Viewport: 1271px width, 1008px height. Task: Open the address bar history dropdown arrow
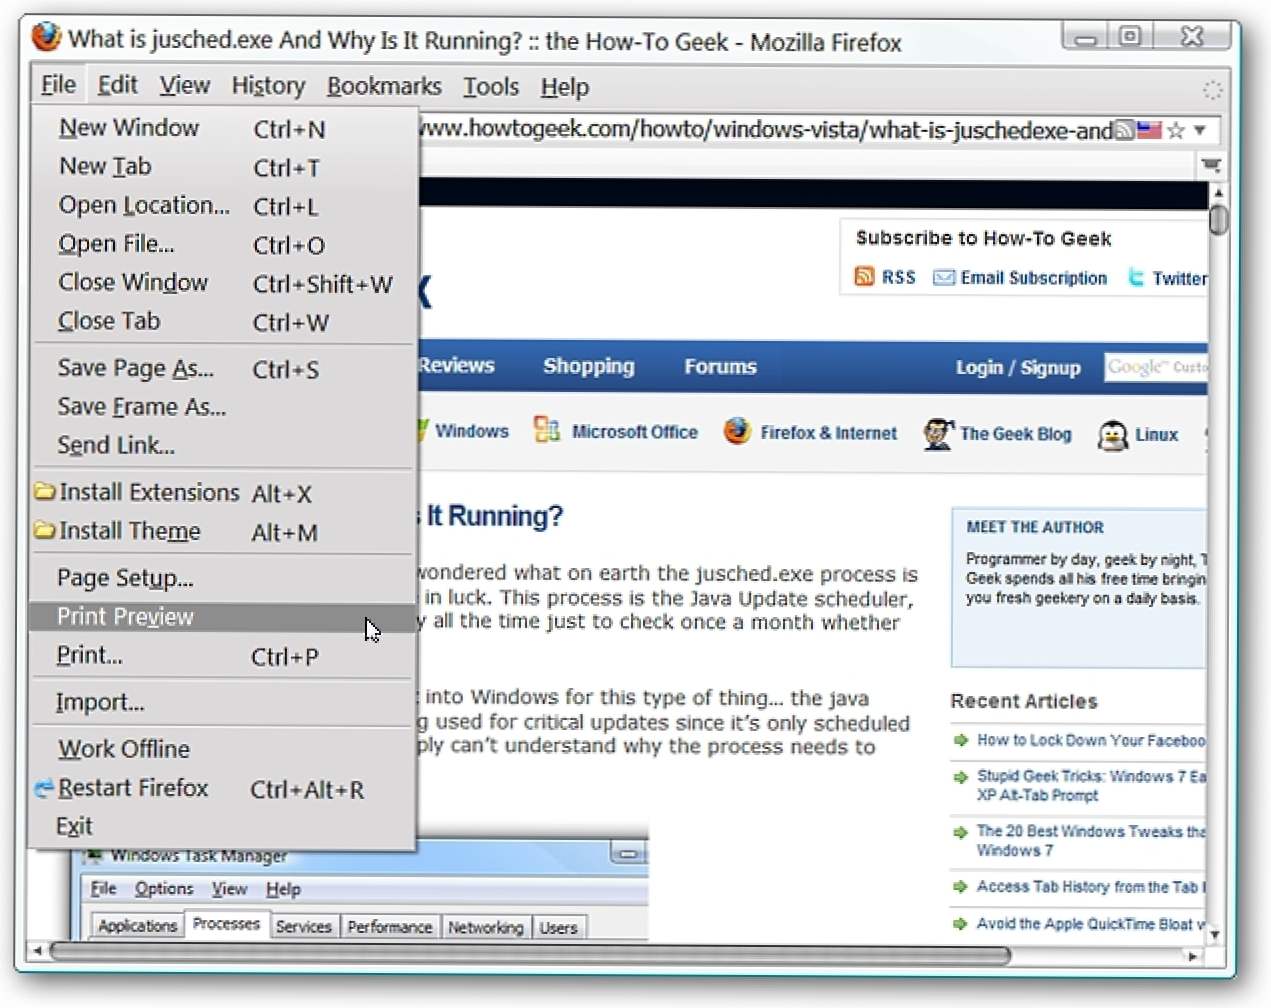coord(1200,130)
